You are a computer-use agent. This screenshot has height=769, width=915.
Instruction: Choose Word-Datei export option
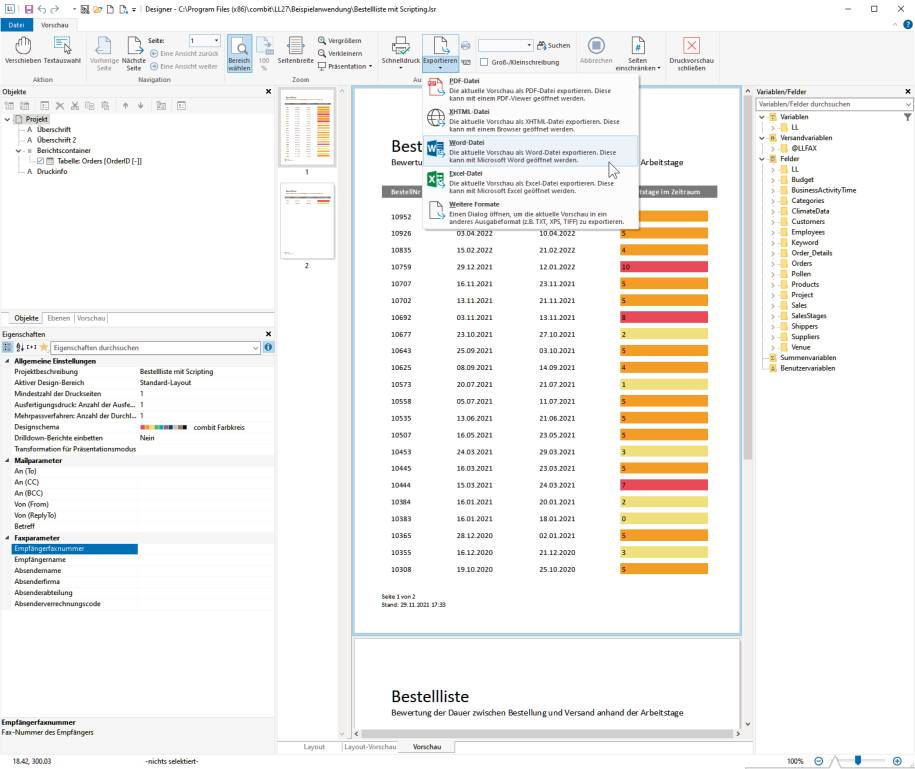[531, 151]
